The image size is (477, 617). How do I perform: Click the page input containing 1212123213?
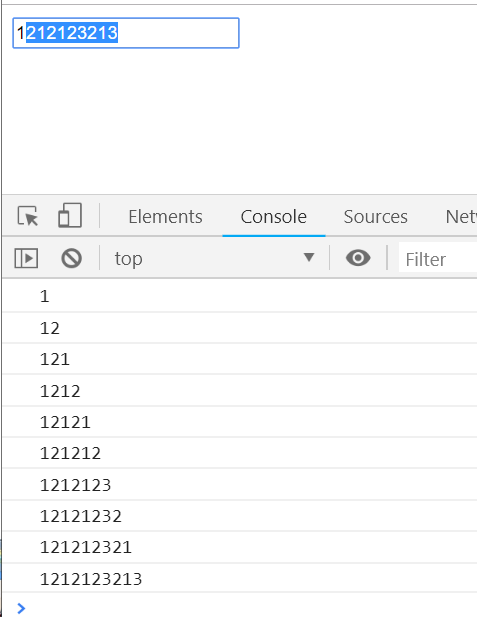(126, 33)
